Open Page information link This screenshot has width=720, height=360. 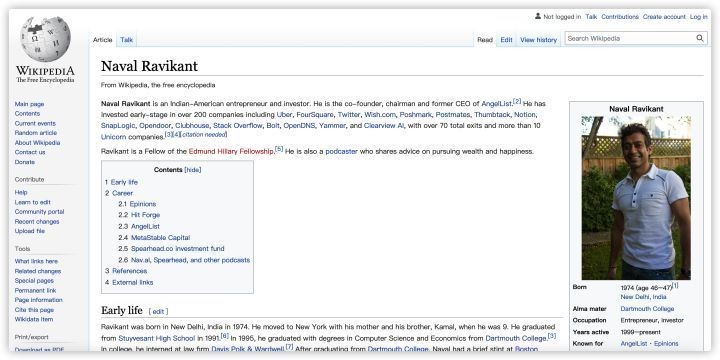click(39, 300)
